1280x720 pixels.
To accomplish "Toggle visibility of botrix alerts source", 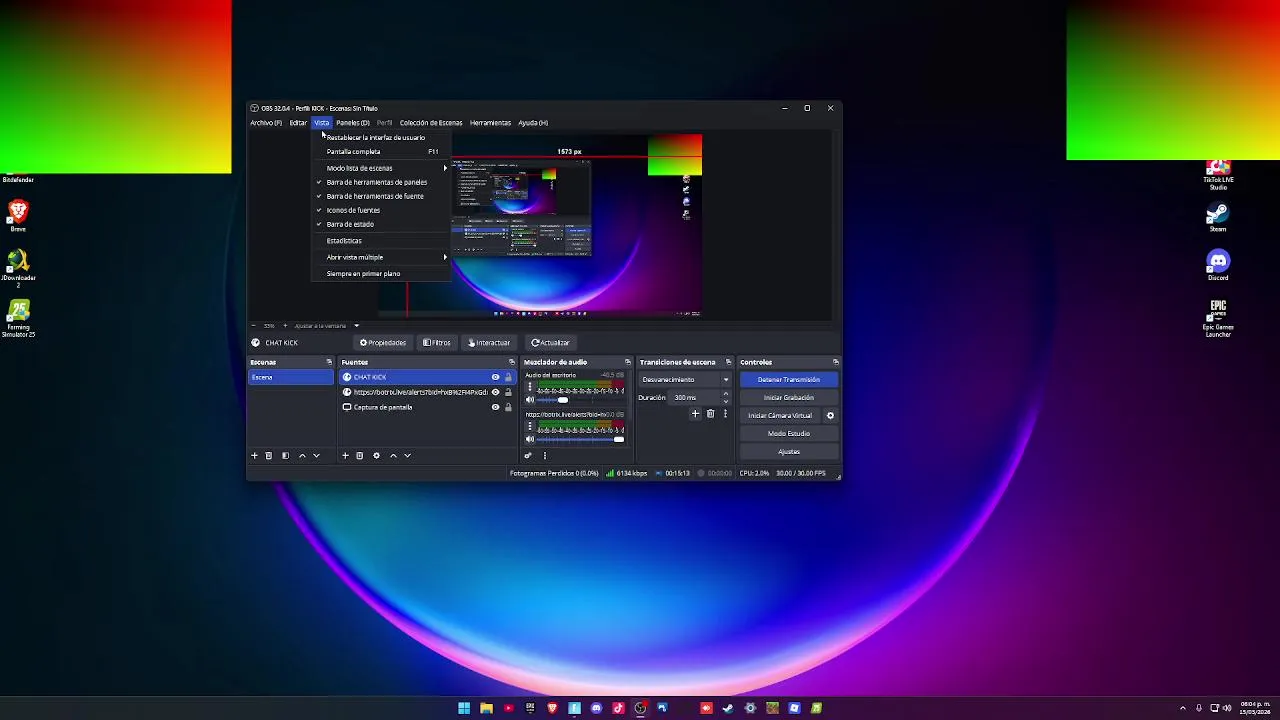I will tap(495, 392).
